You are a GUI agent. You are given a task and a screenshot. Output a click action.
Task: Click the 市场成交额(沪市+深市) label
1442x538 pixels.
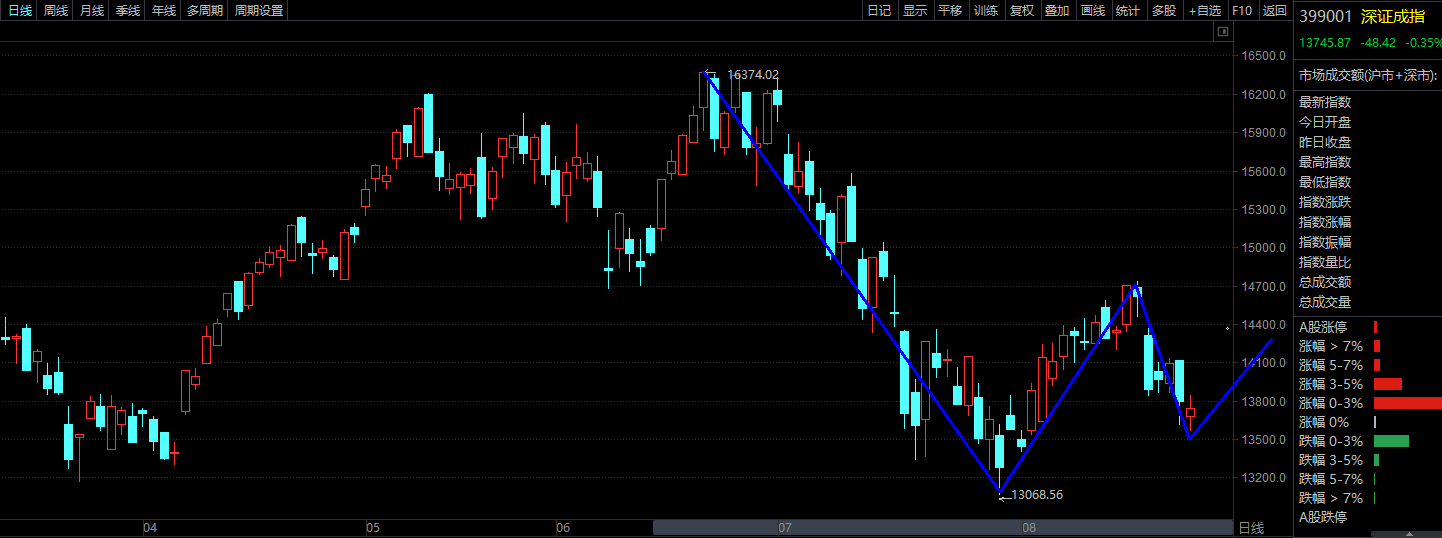coord(1368,76)
